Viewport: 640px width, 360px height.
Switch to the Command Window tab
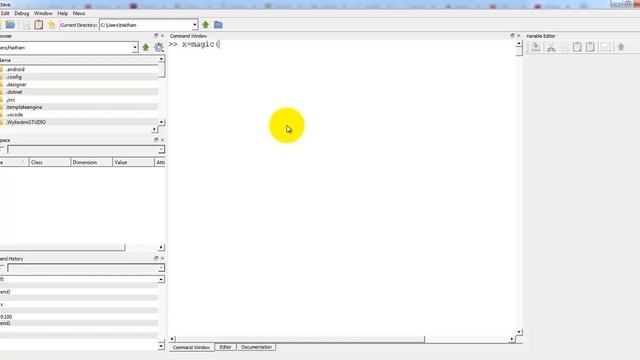[x=191, y=347]
